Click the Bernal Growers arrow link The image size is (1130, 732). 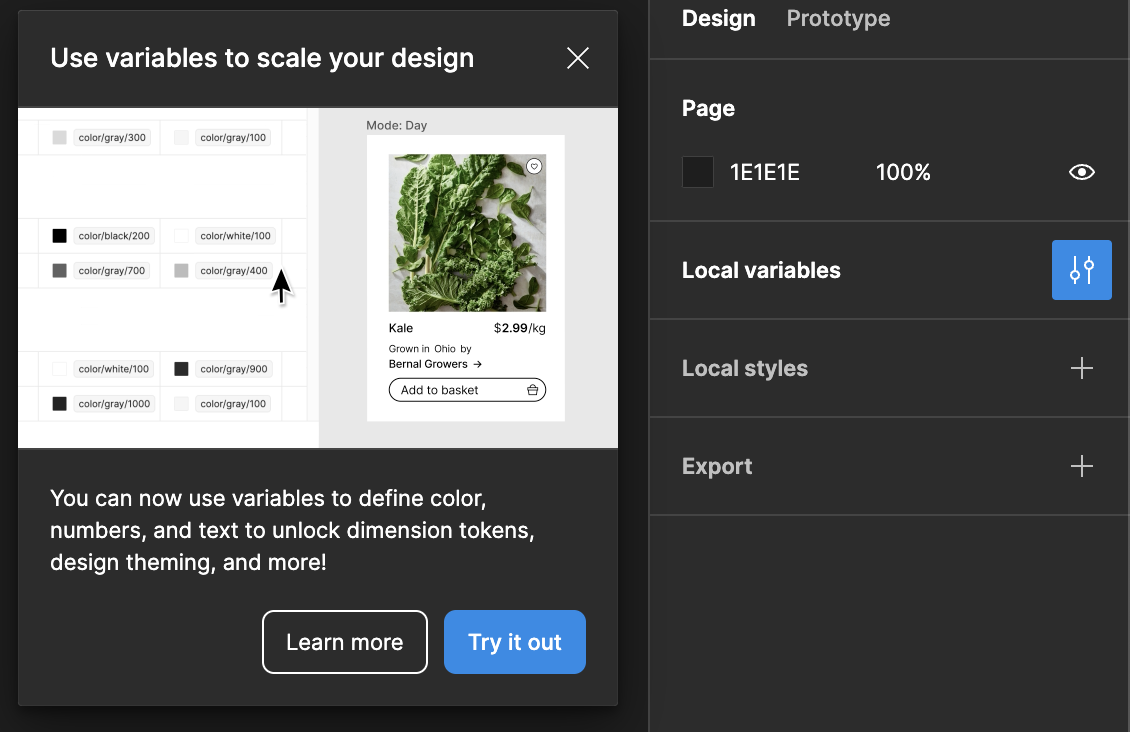coord(435,364)
